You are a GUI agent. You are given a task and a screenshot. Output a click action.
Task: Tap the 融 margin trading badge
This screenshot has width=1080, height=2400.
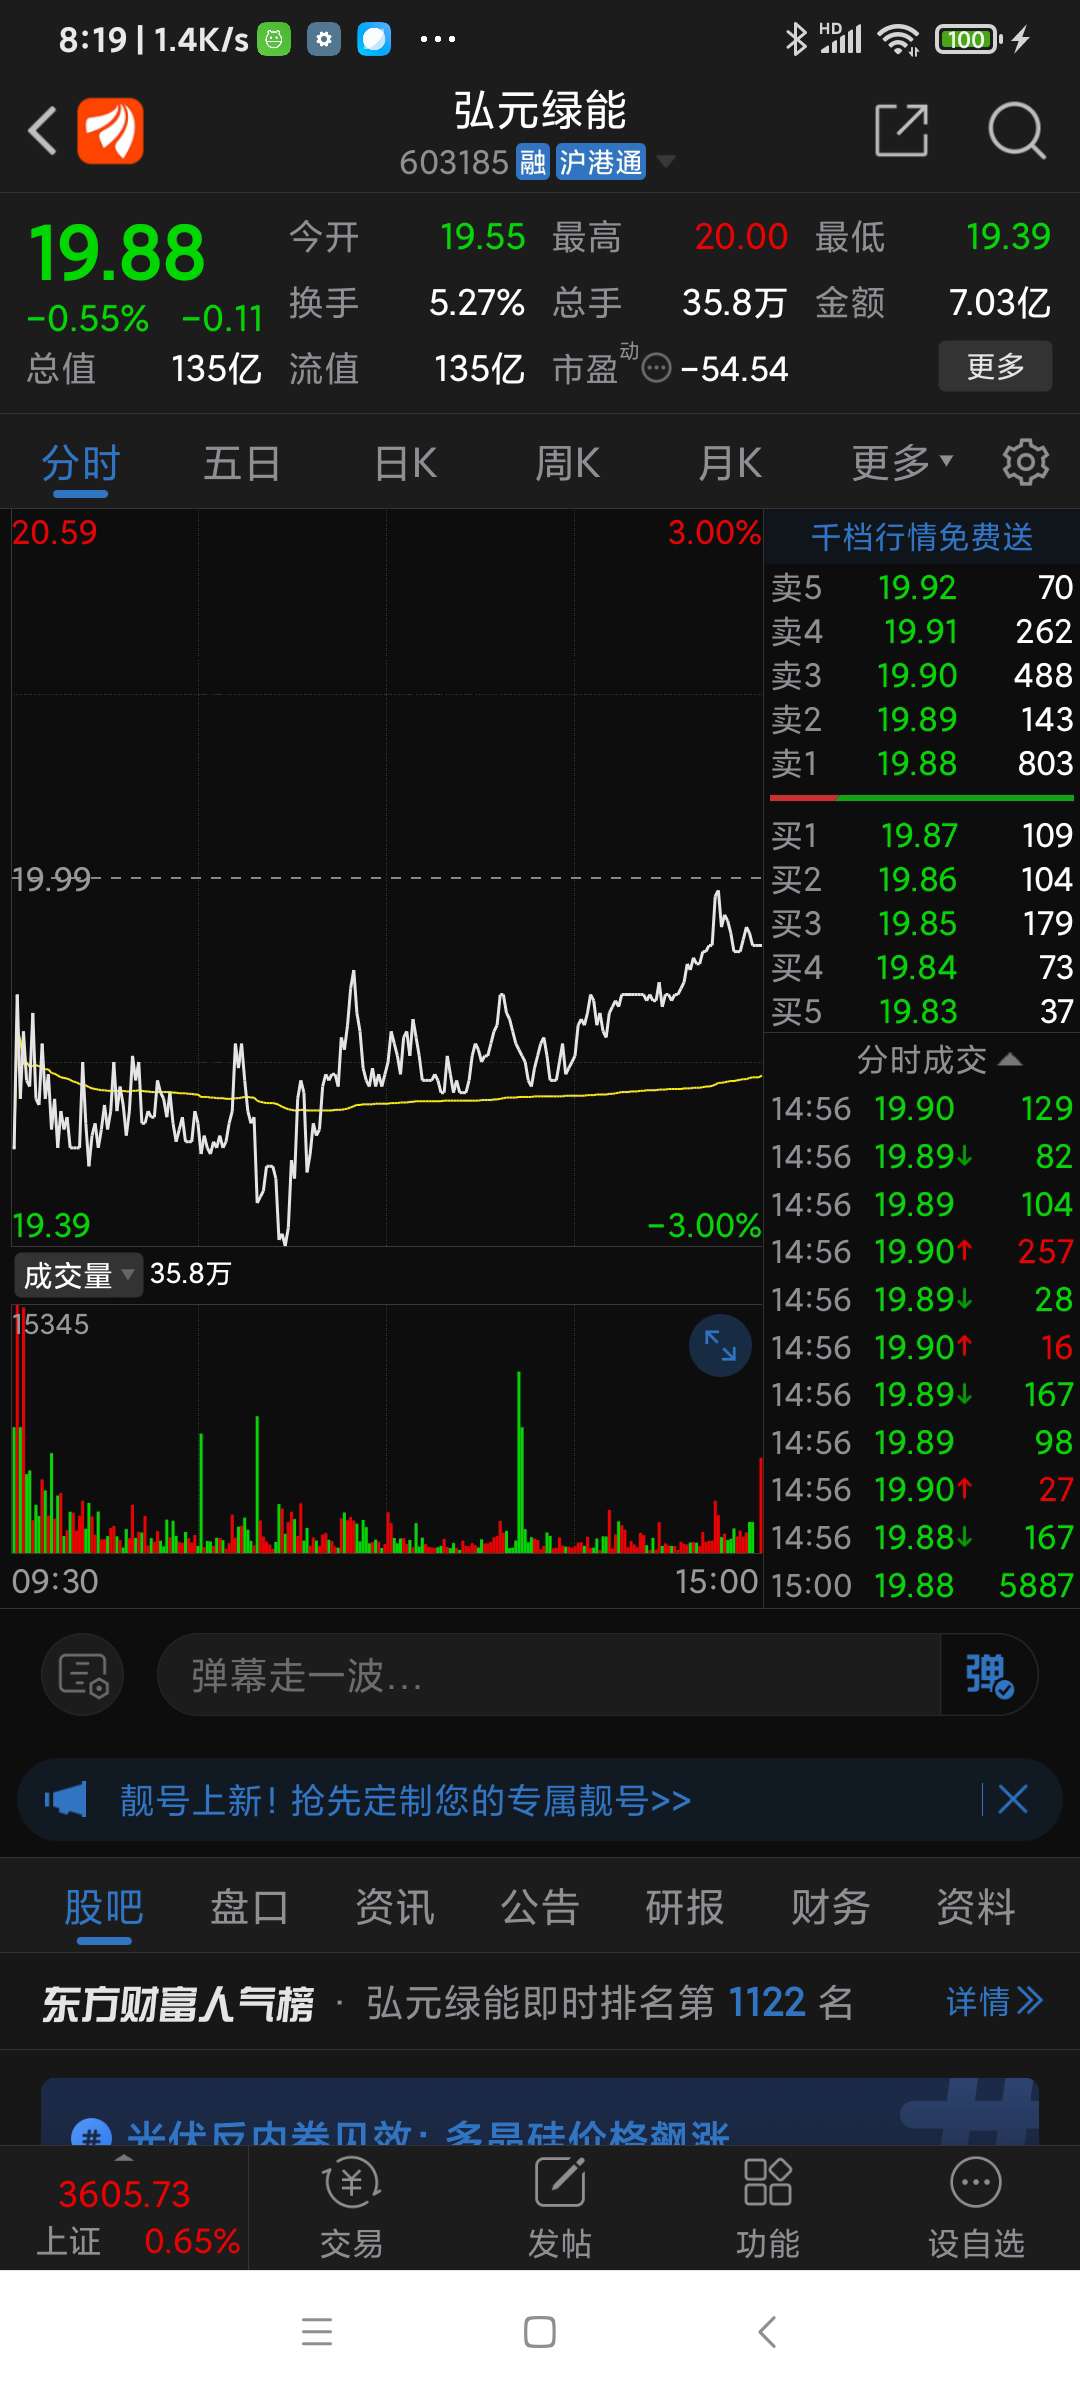coord(533,161)
